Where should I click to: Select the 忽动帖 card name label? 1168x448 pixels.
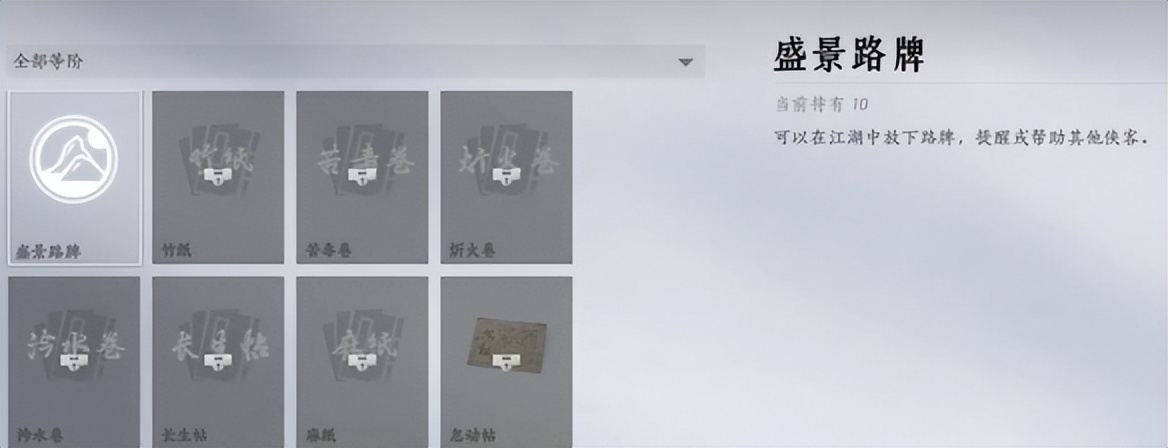click(473, 435)
